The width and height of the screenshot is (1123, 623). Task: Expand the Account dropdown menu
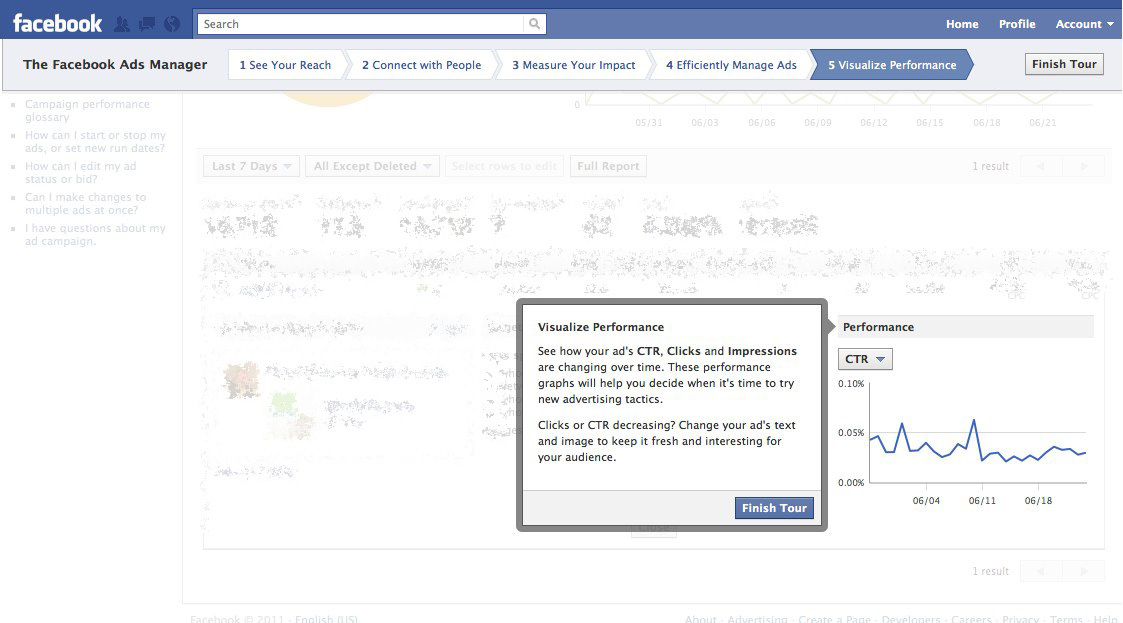[1084, 24]
